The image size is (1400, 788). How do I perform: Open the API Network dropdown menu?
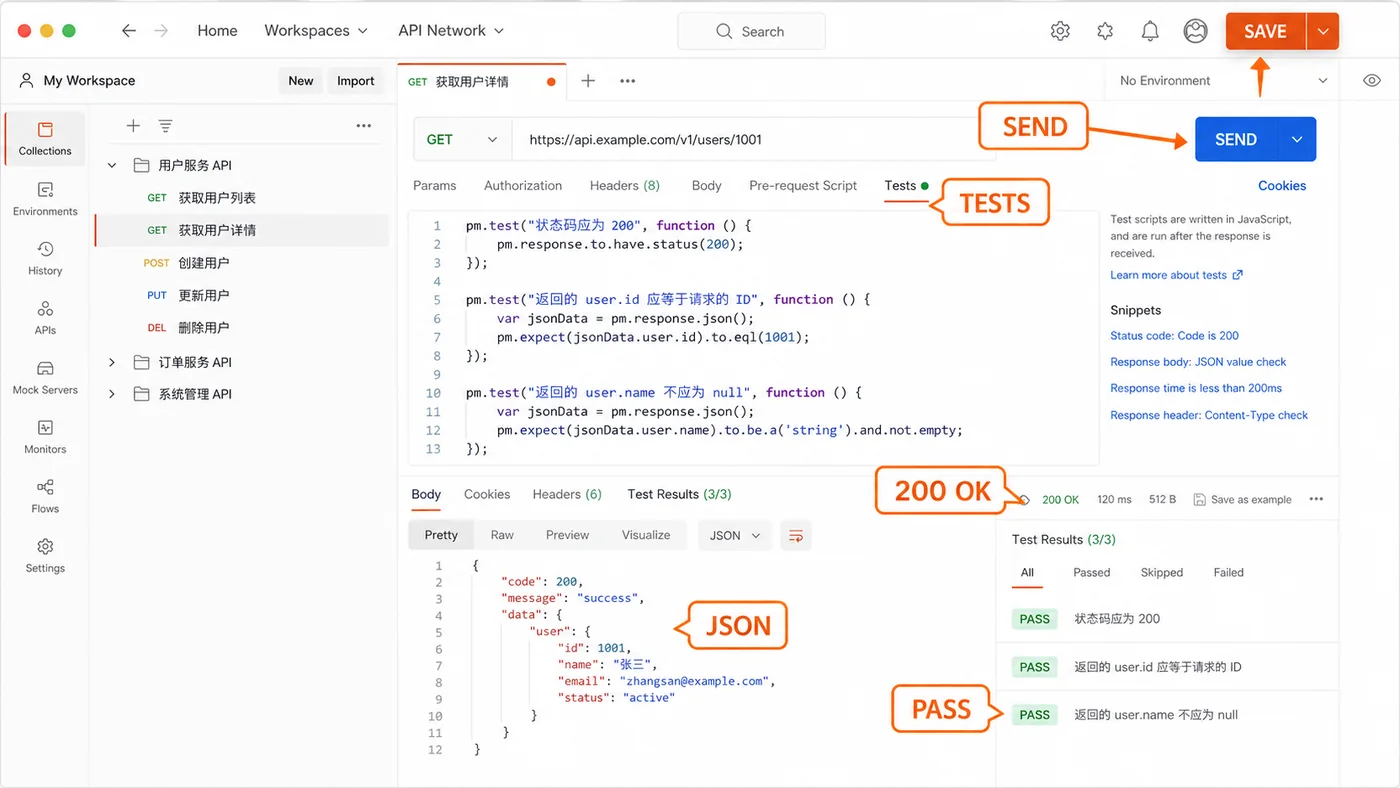pos(451,31)
